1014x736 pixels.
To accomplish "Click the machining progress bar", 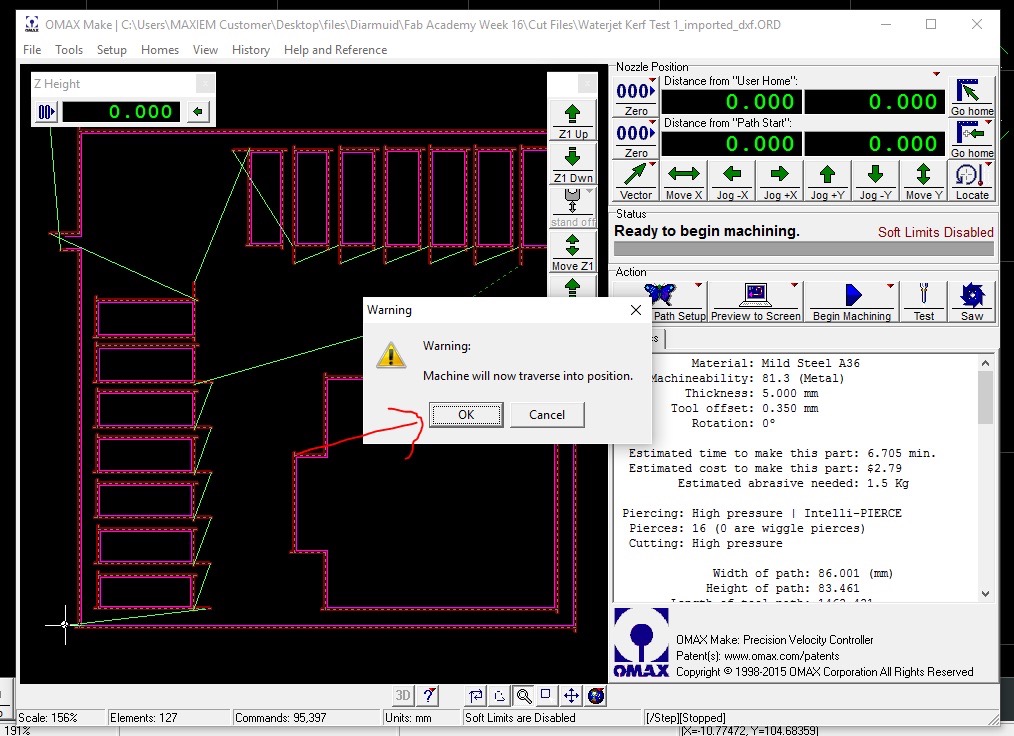I will click(804, 249).
